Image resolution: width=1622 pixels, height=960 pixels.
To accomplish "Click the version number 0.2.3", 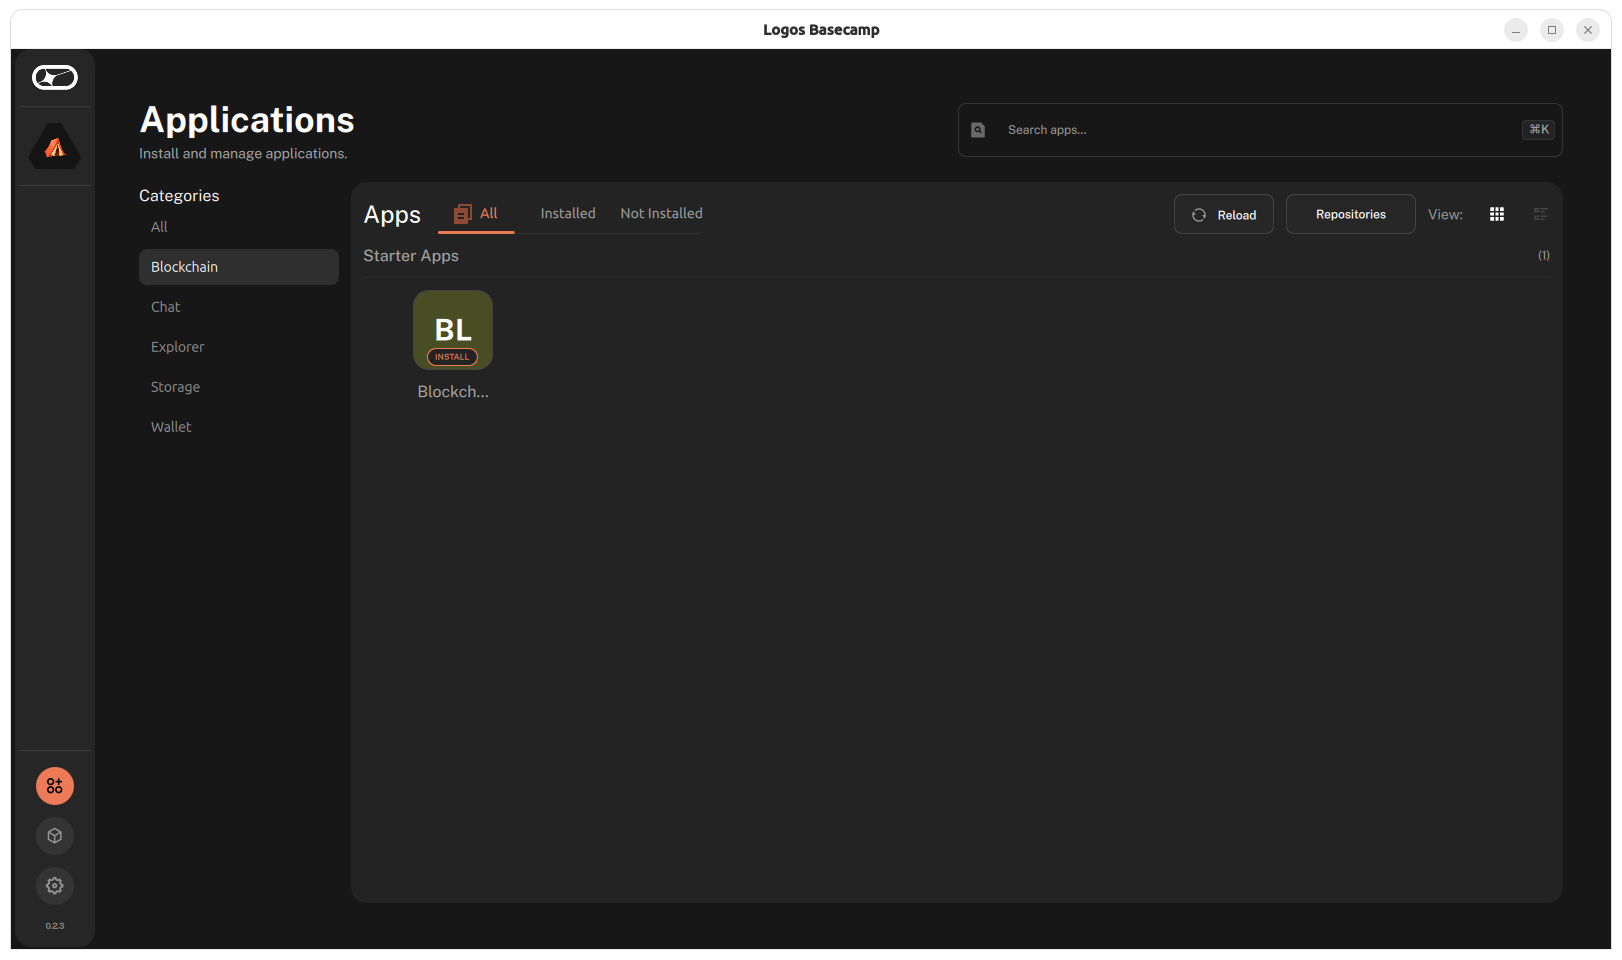I will (55, 926).
